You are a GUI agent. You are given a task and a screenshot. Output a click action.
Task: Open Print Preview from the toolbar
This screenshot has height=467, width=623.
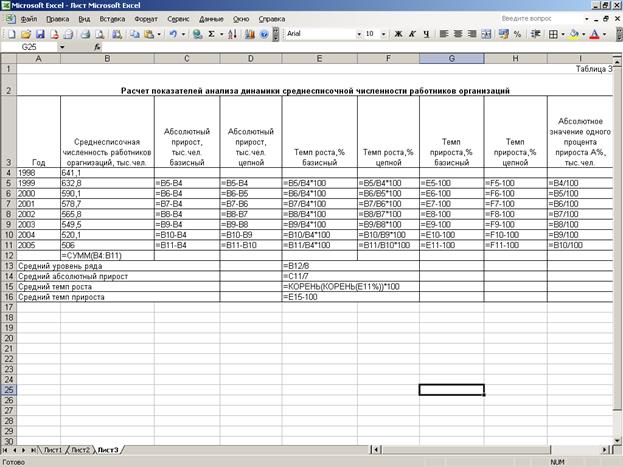pos(99,34)
